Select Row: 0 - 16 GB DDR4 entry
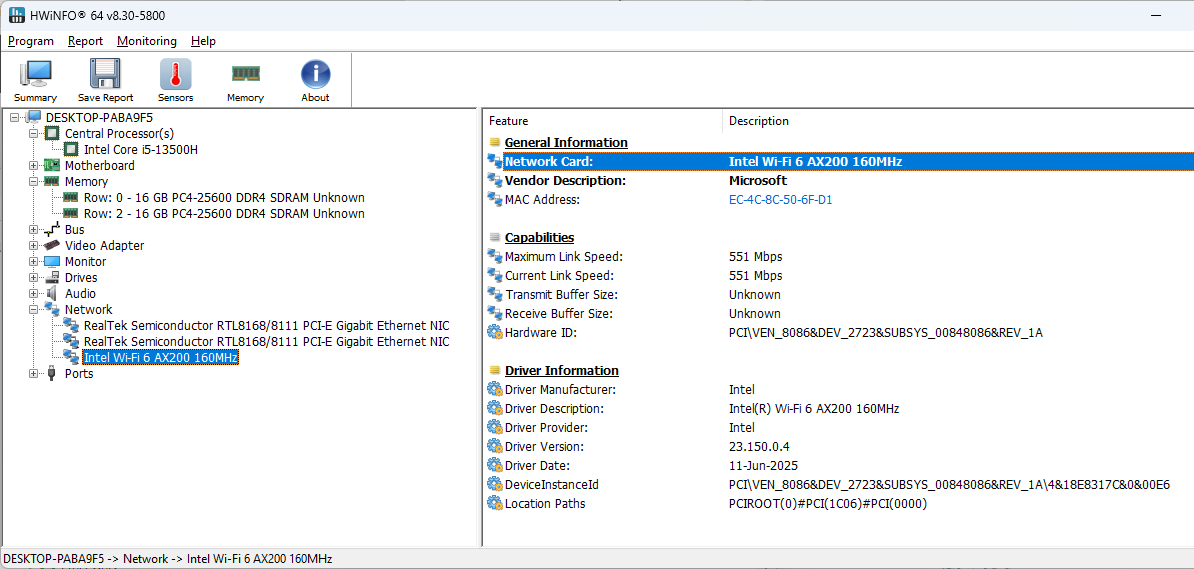Screen dimensions: 1194x569 (224, 197)
